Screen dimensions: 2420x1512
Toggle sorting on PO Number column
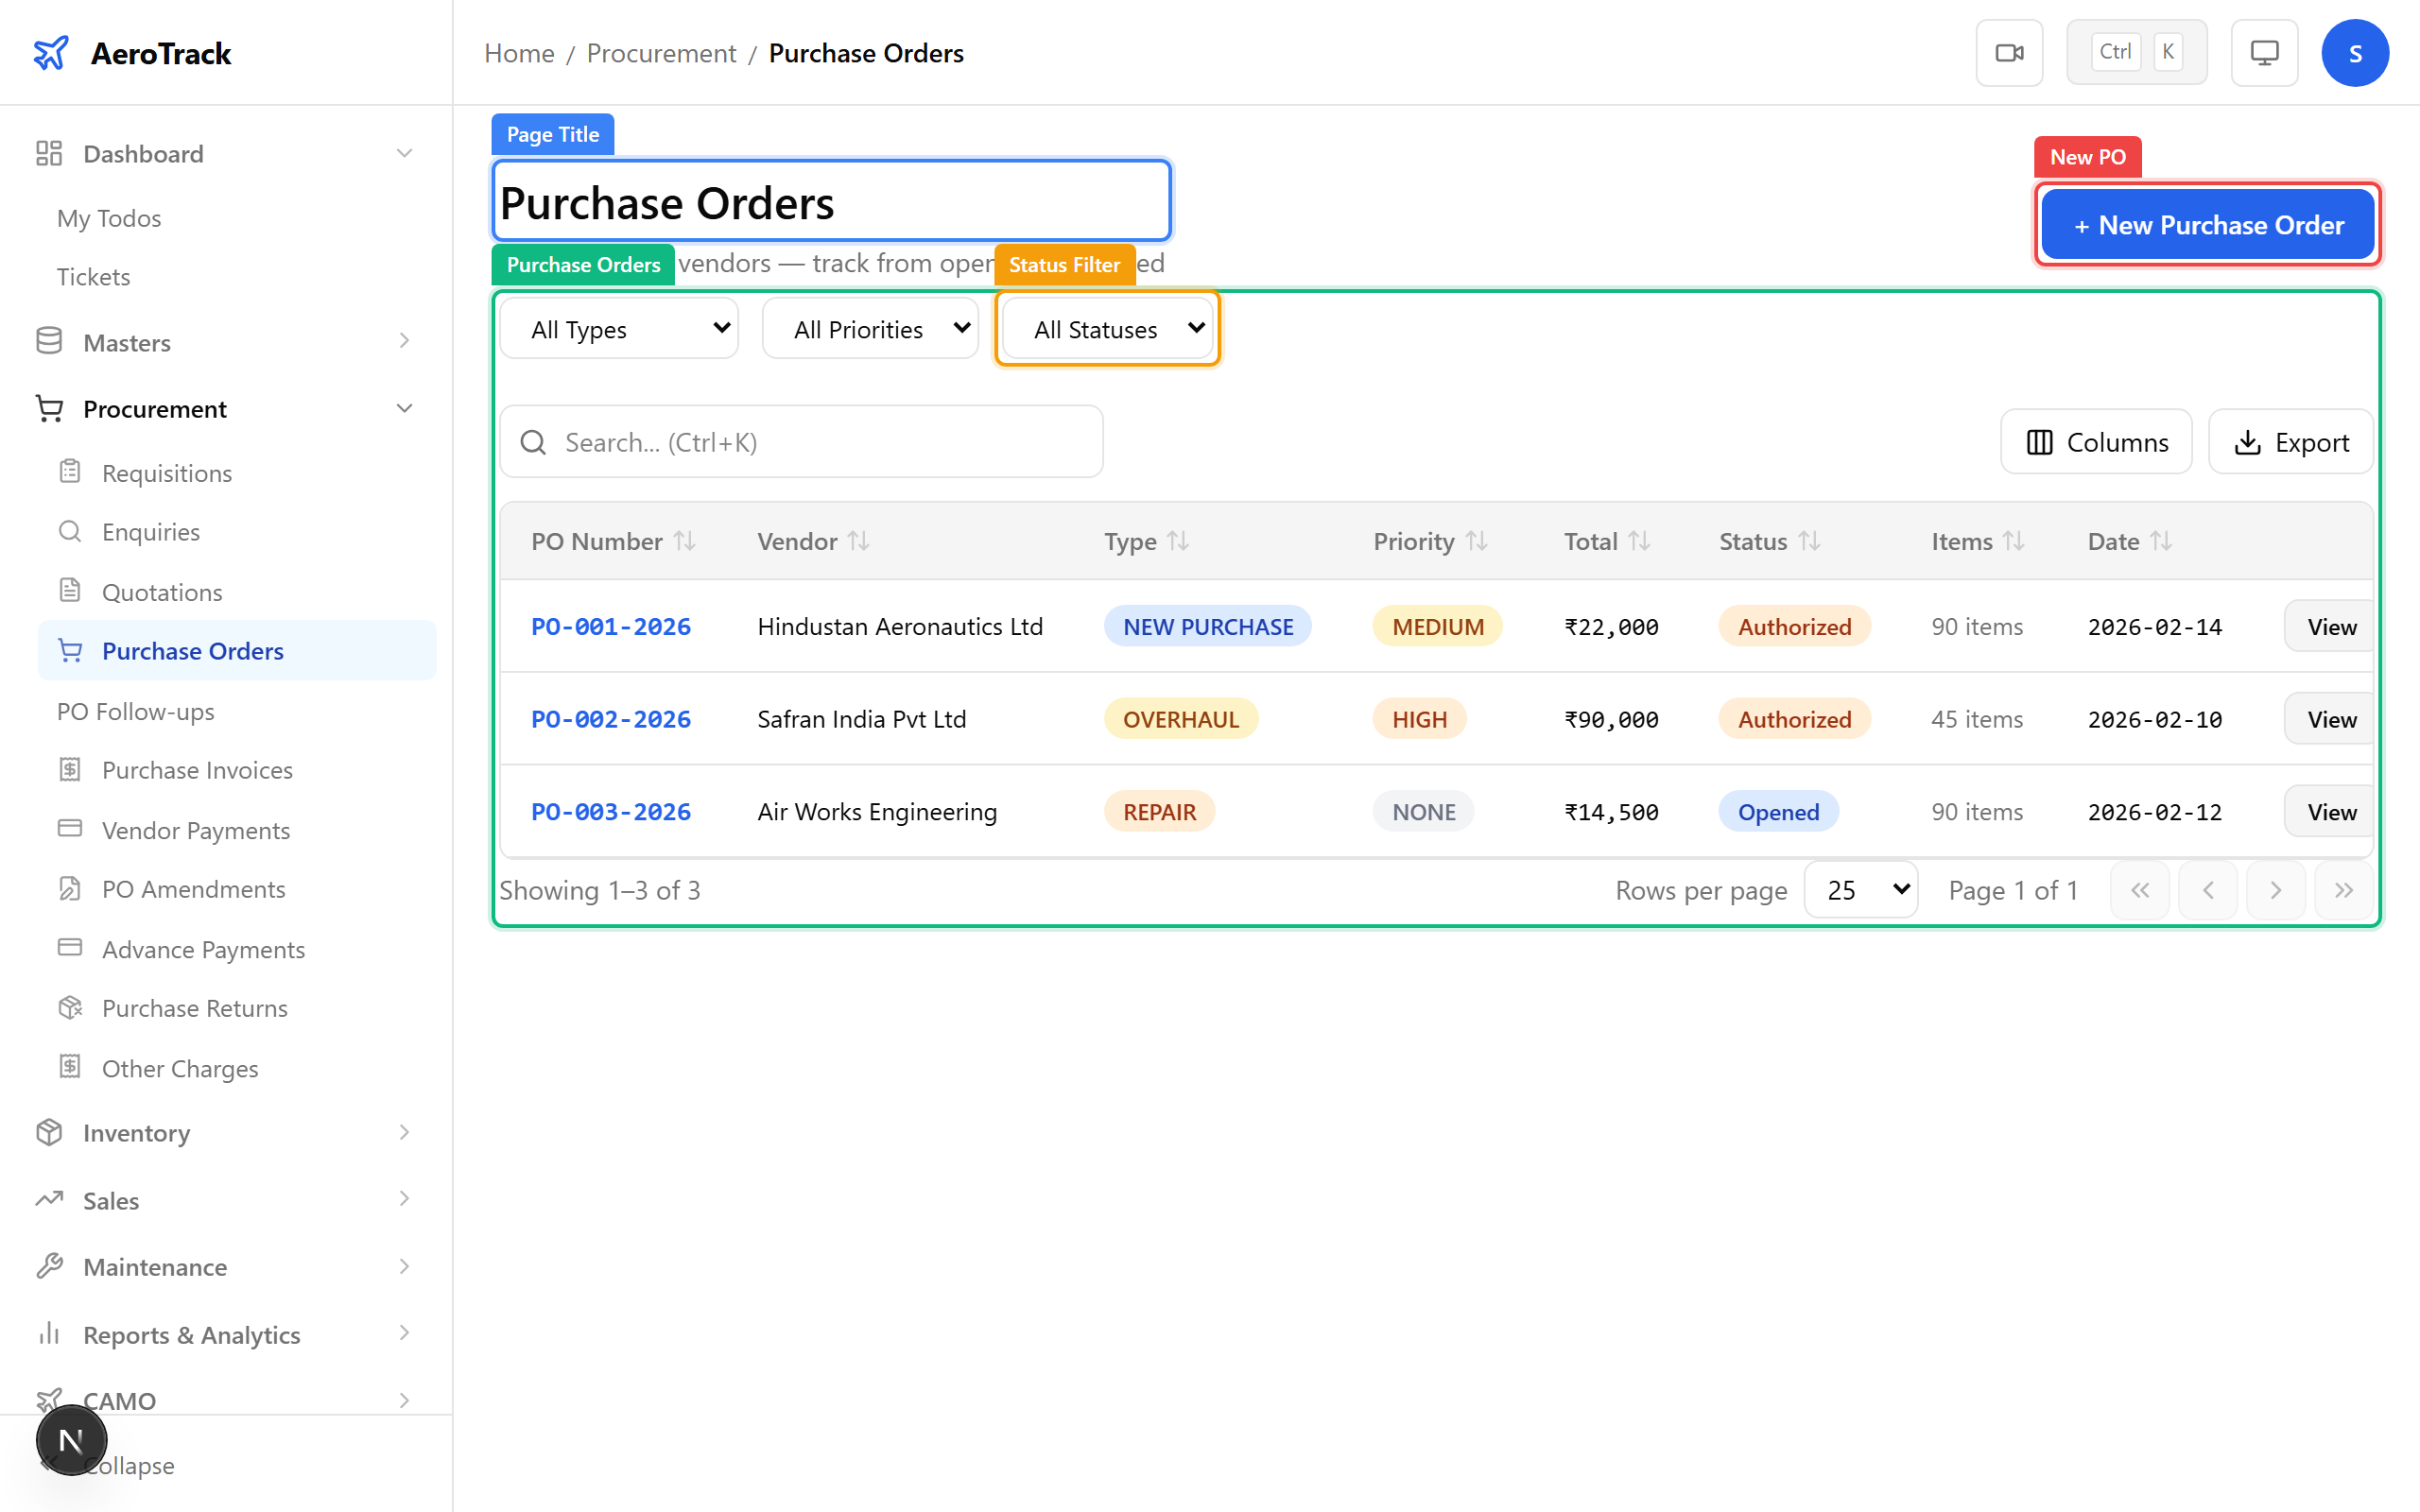tap(686, 540)
